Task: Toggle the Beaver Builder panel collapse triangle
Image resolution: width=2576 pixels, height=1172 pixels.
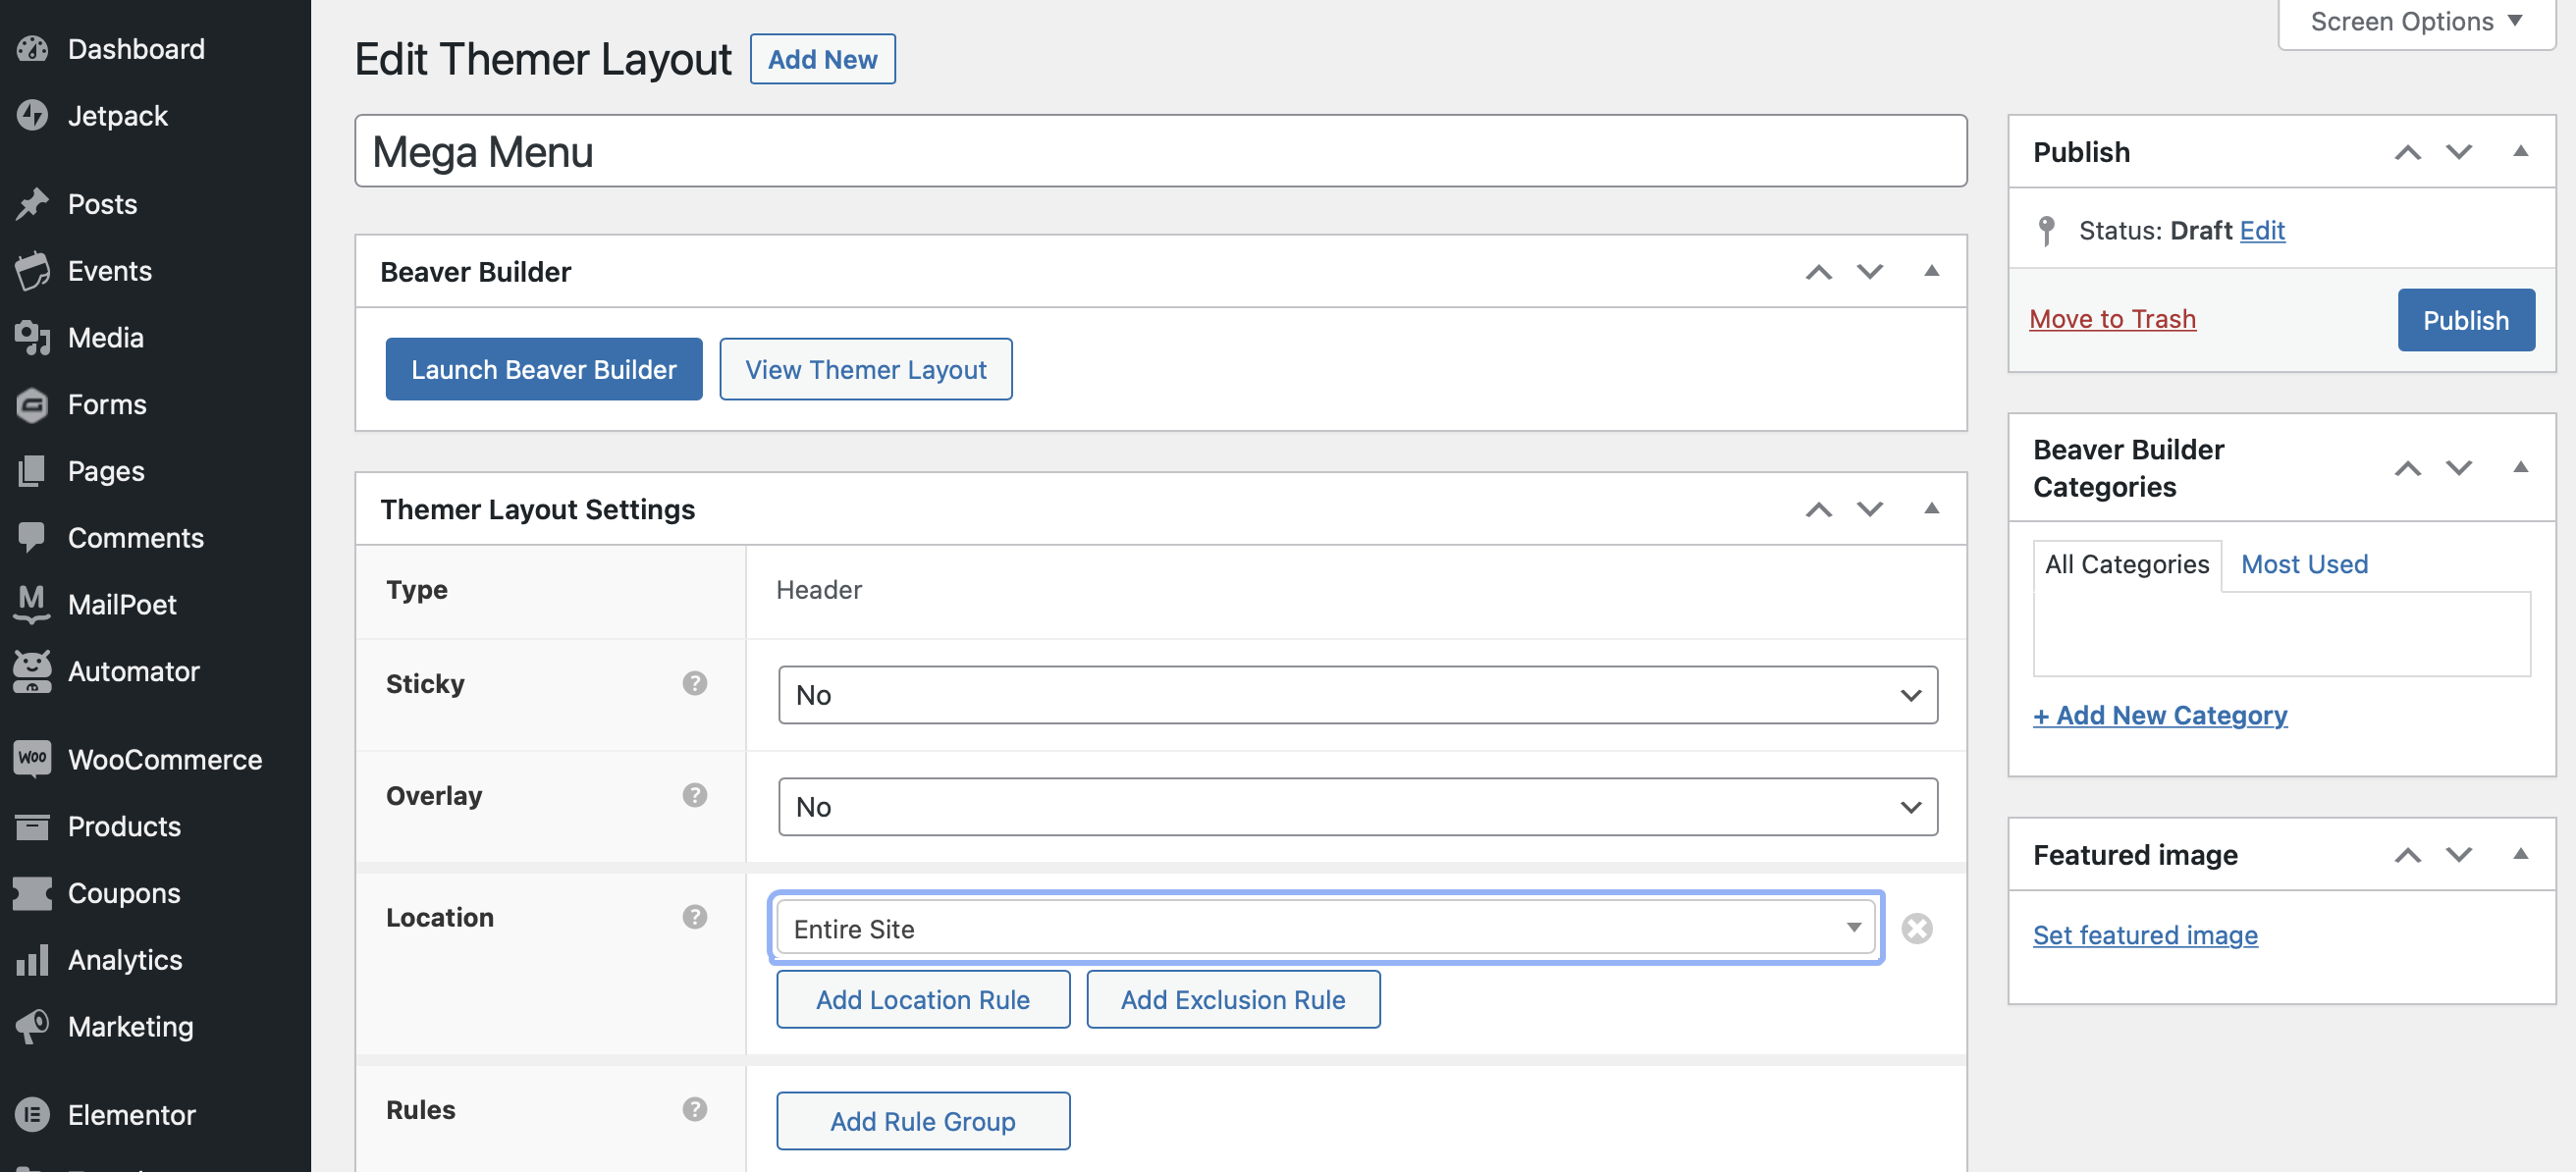Action: coord(1931,271)
